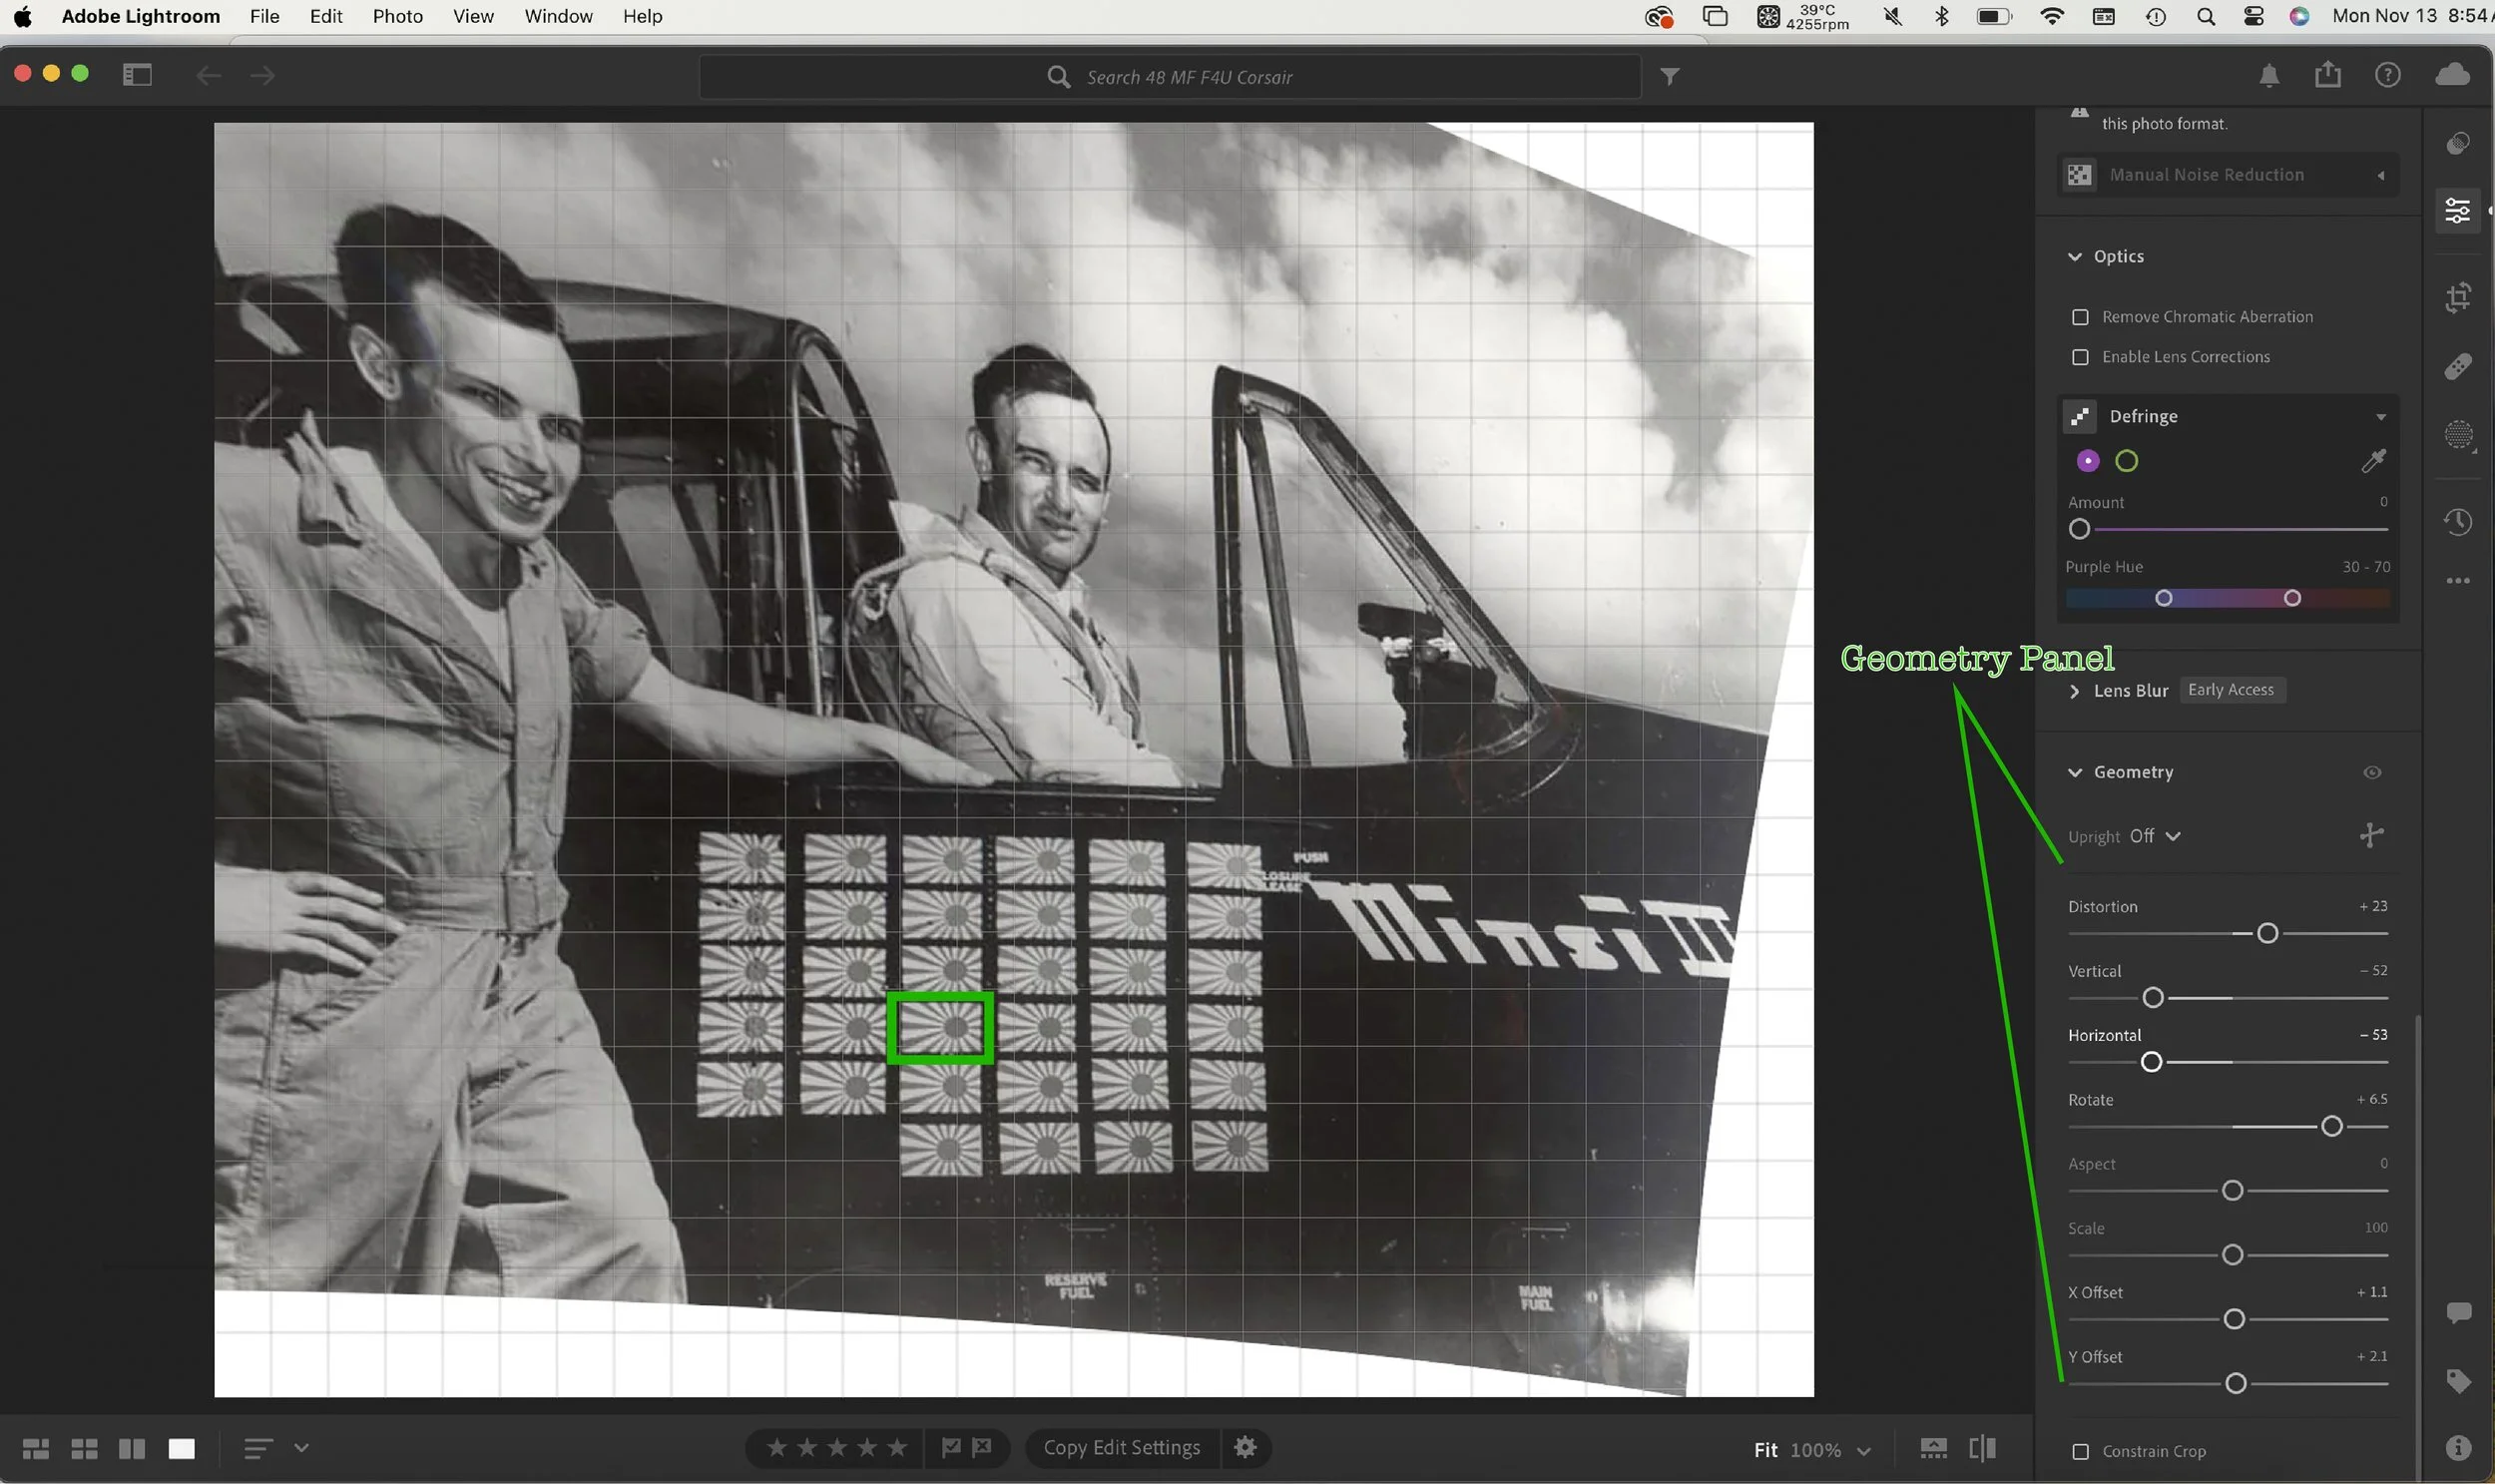
Task: Click the Copy Edit Settings button
Action: coord(1121,1448)
